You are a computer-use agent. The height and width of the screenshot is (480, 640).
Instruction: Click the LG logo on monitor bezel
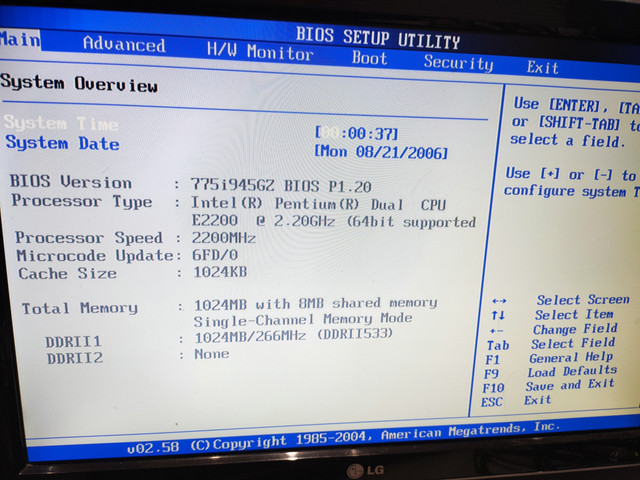pyautogui.click(x=365, y=471)
